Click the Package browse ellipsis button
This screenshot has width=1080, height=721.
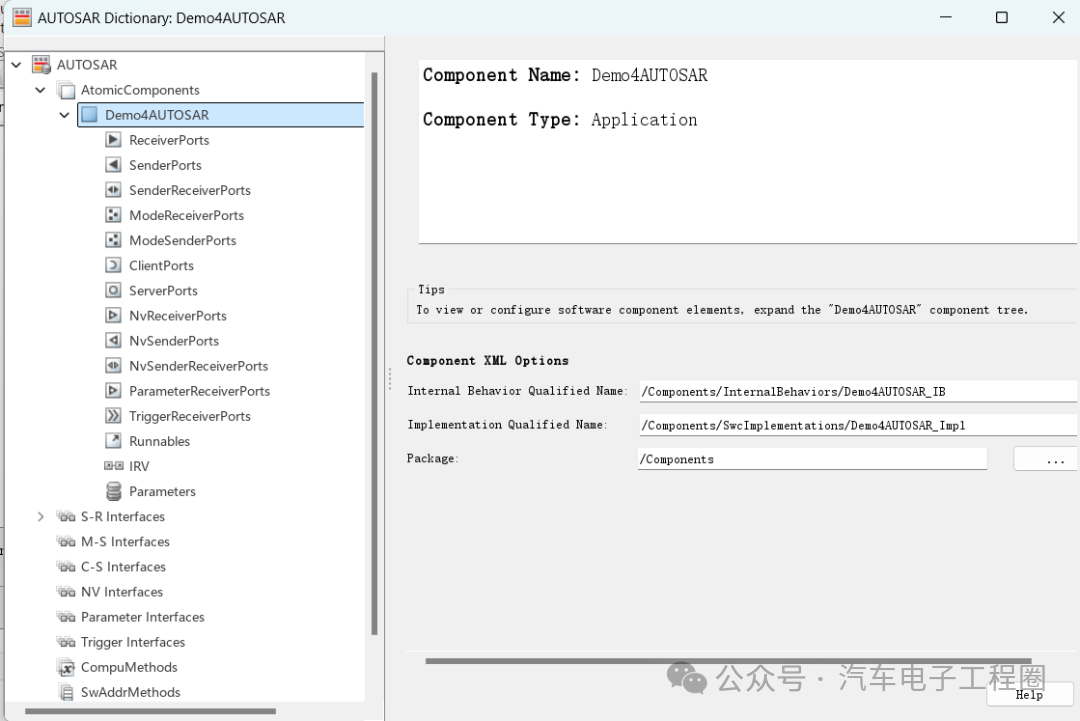pyautogui.click(x=1046, y=459)
